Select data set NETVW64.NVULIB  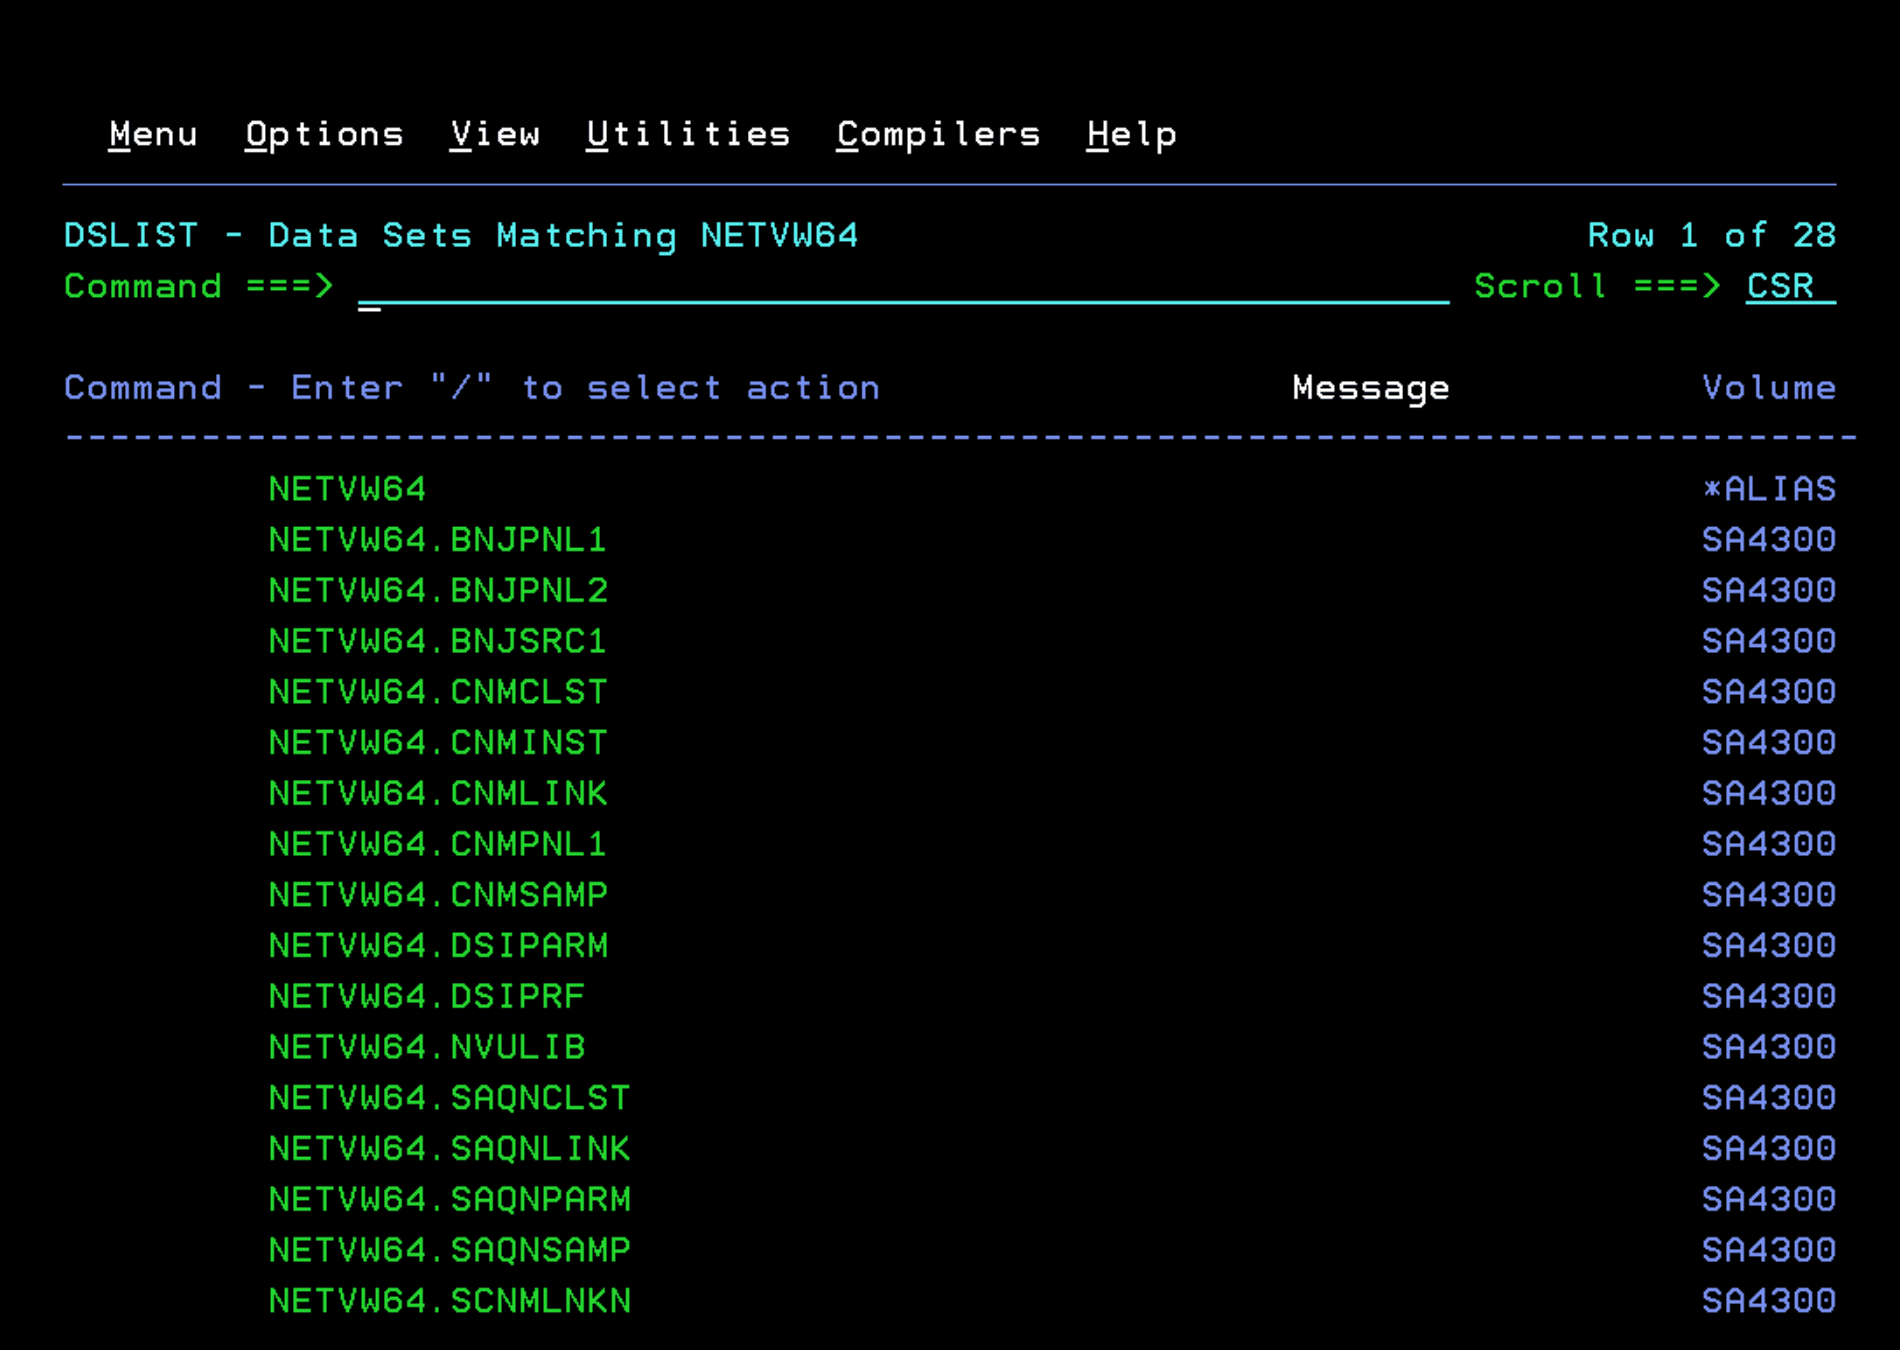pyautogui.click(x=426, y=1047)
